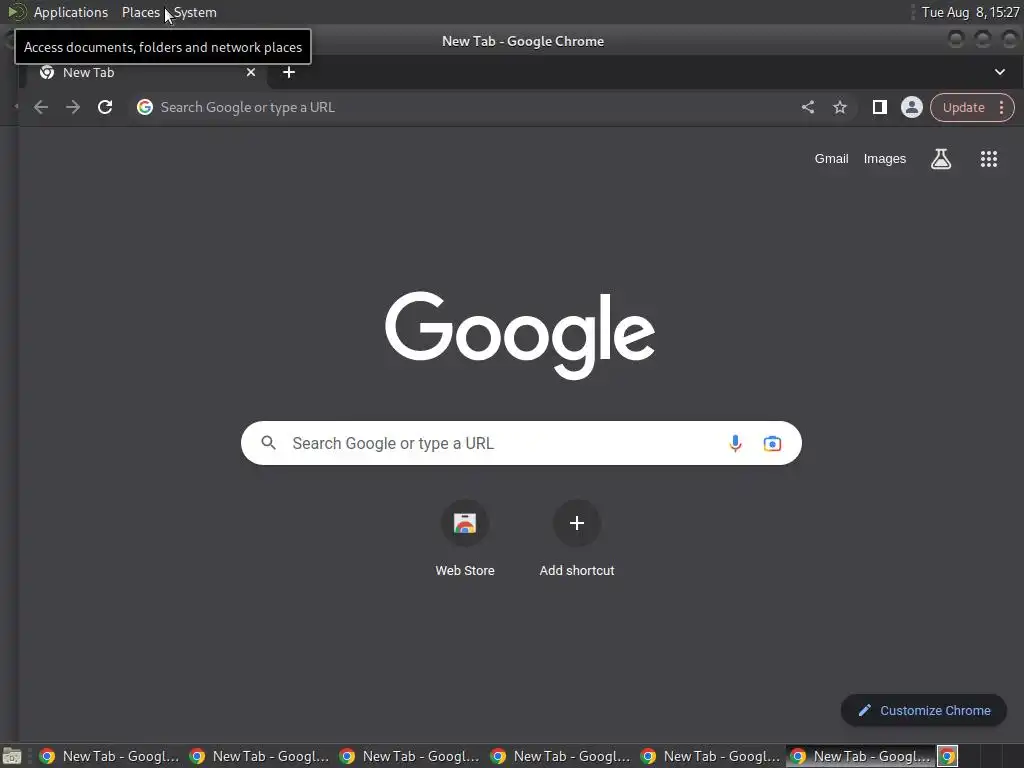Open the Web Store shortcut

coord(465,539)
